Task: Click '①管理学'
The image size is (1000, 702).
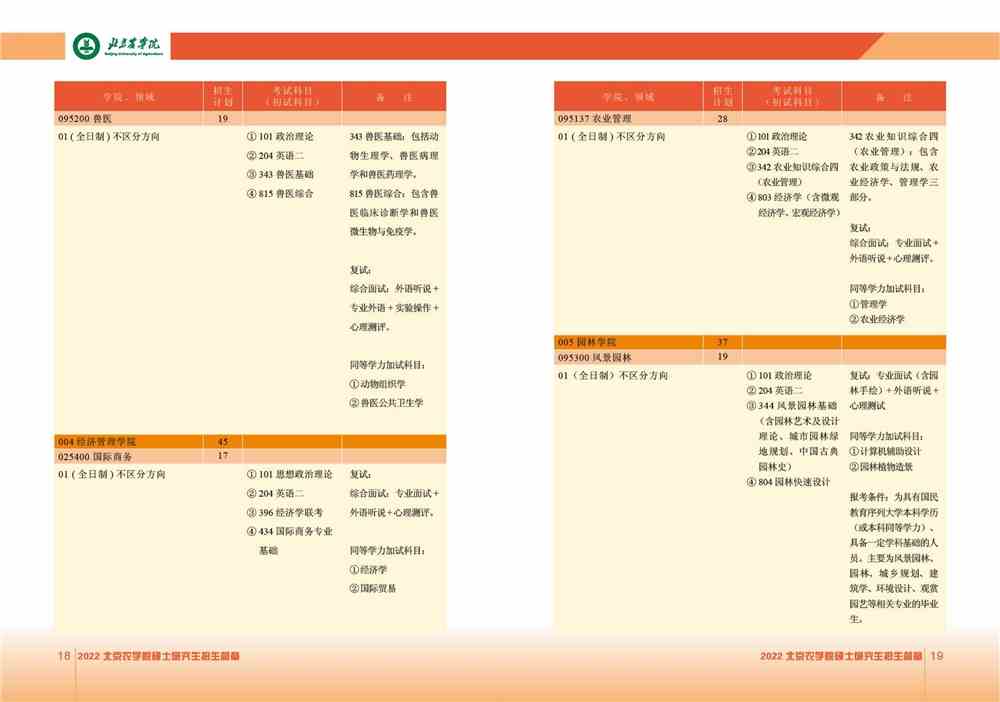Action: pyautogui.click(x=868, y=304)
